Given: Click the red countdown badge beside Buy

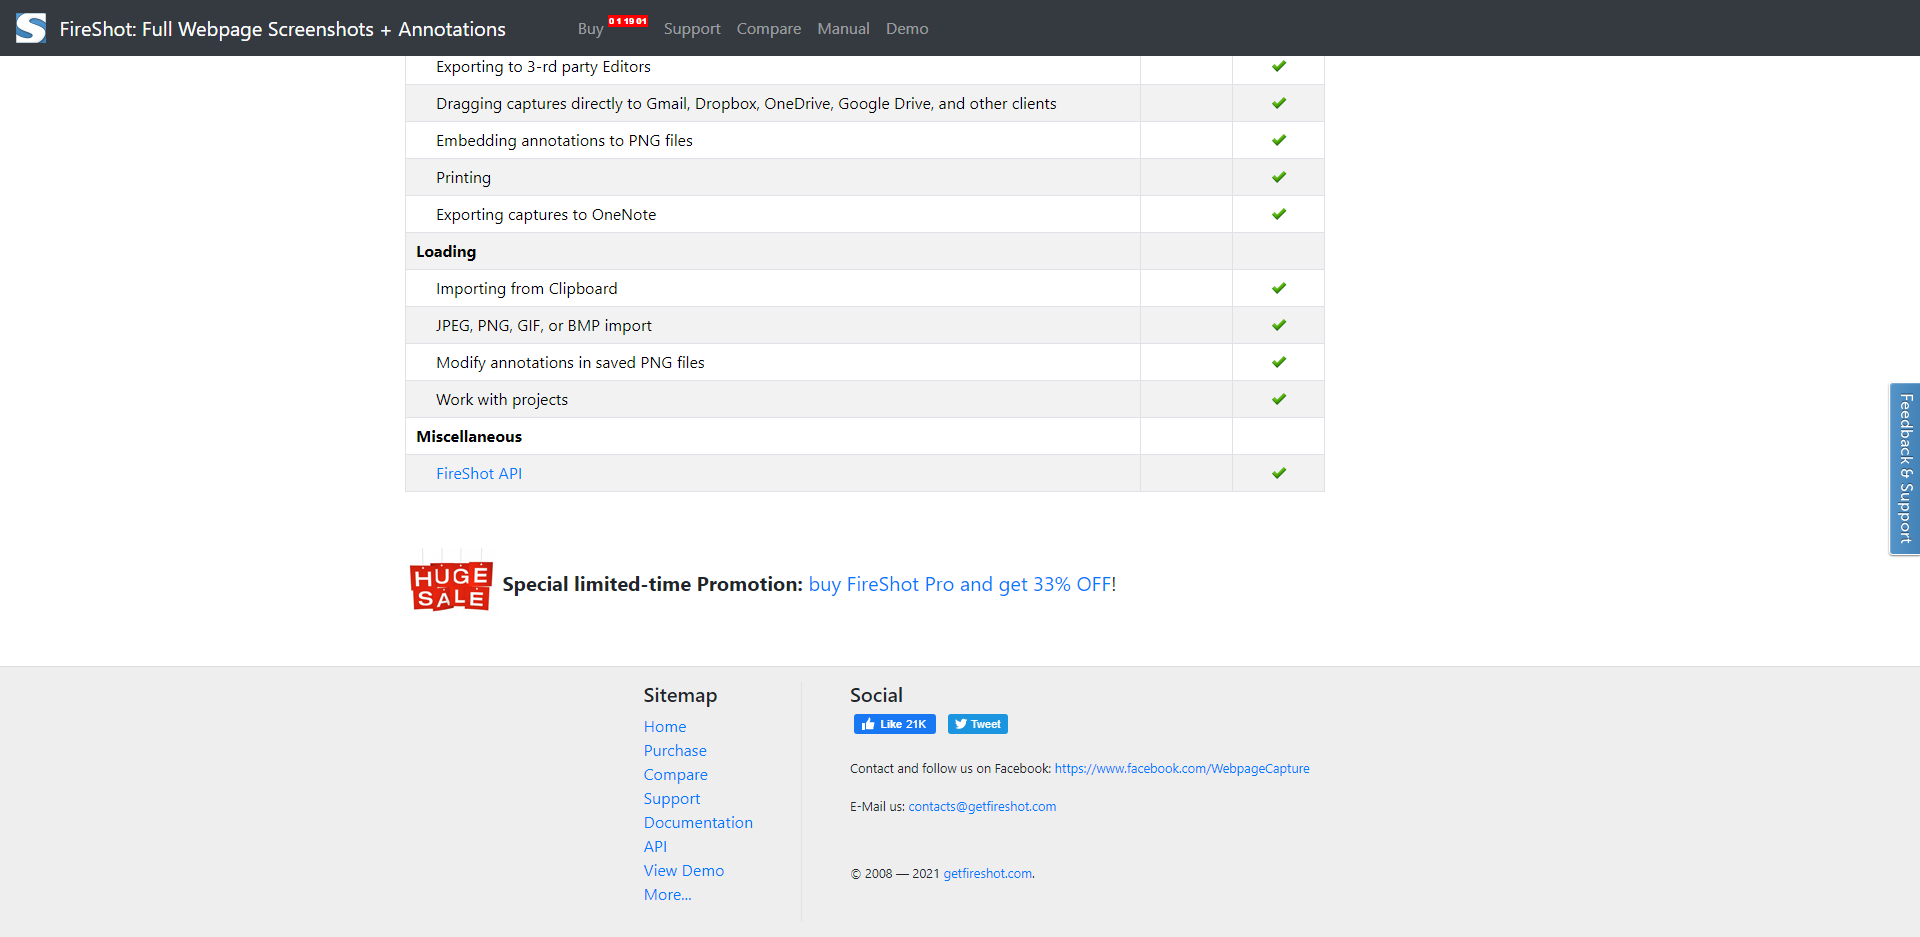Looking at the screenshot, I should (628, 21).
